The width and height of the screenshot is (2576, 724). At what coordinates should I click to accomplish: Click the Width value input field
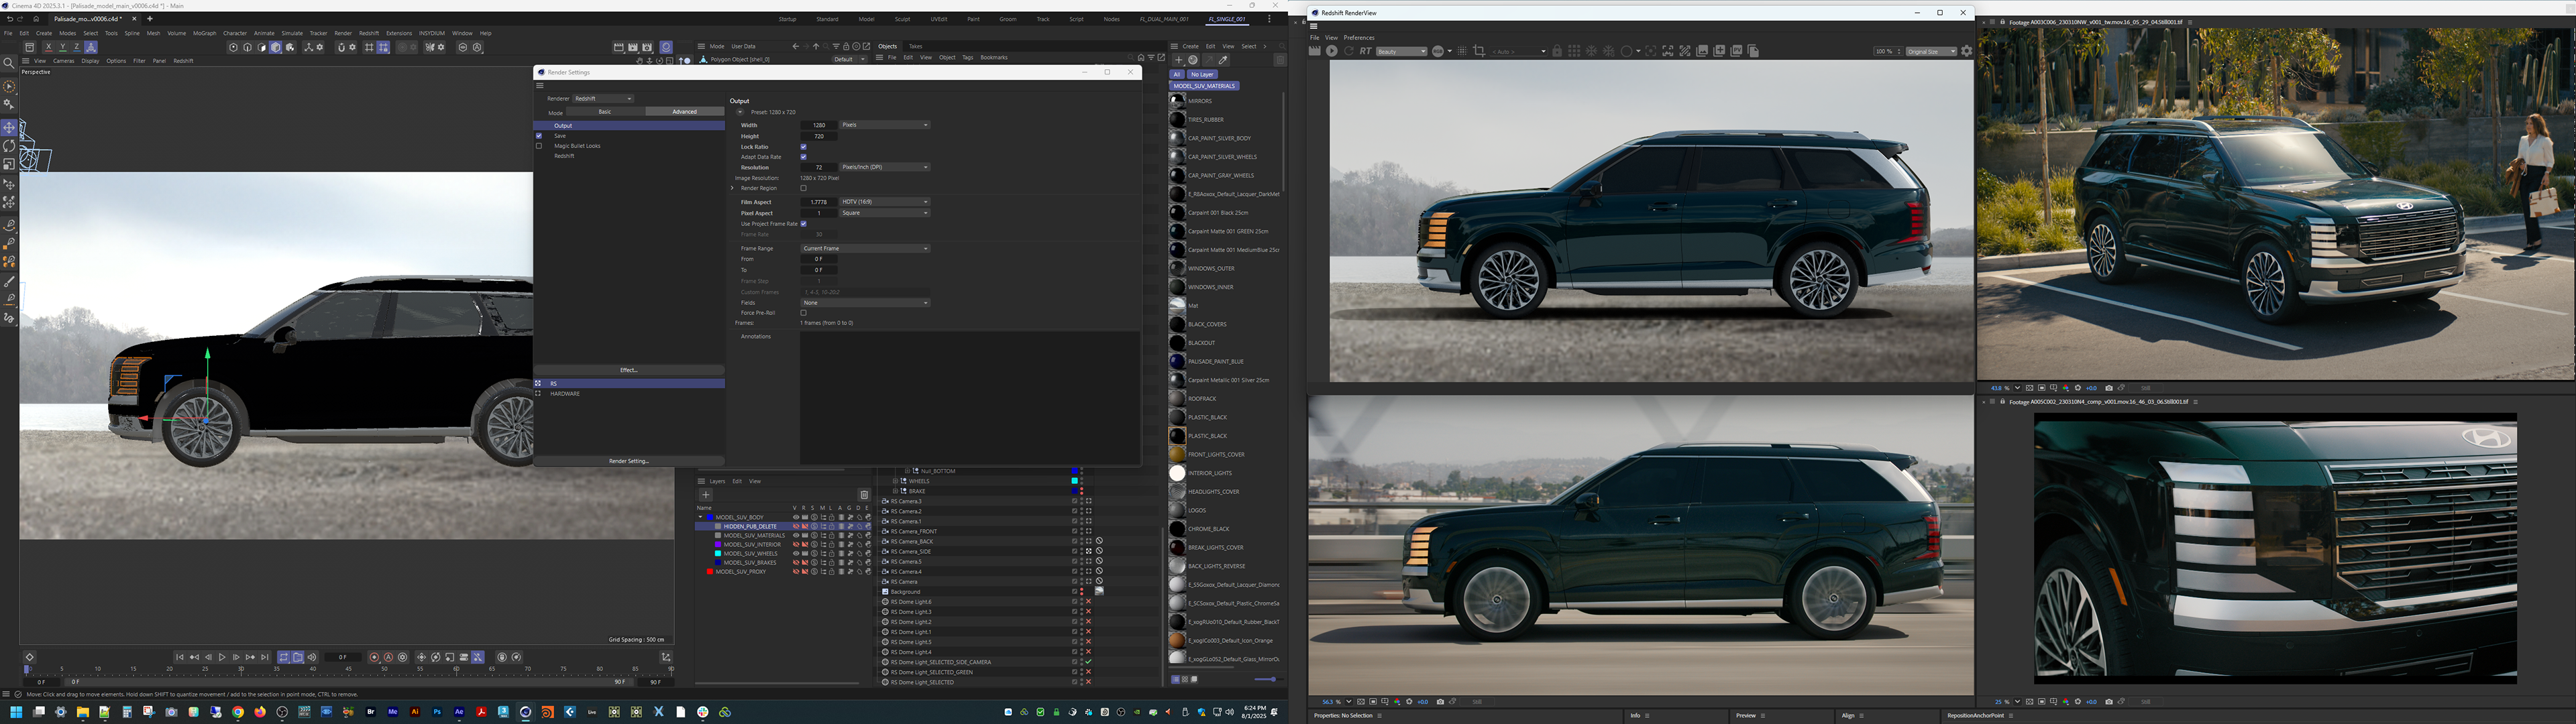(x=818, y=125)
